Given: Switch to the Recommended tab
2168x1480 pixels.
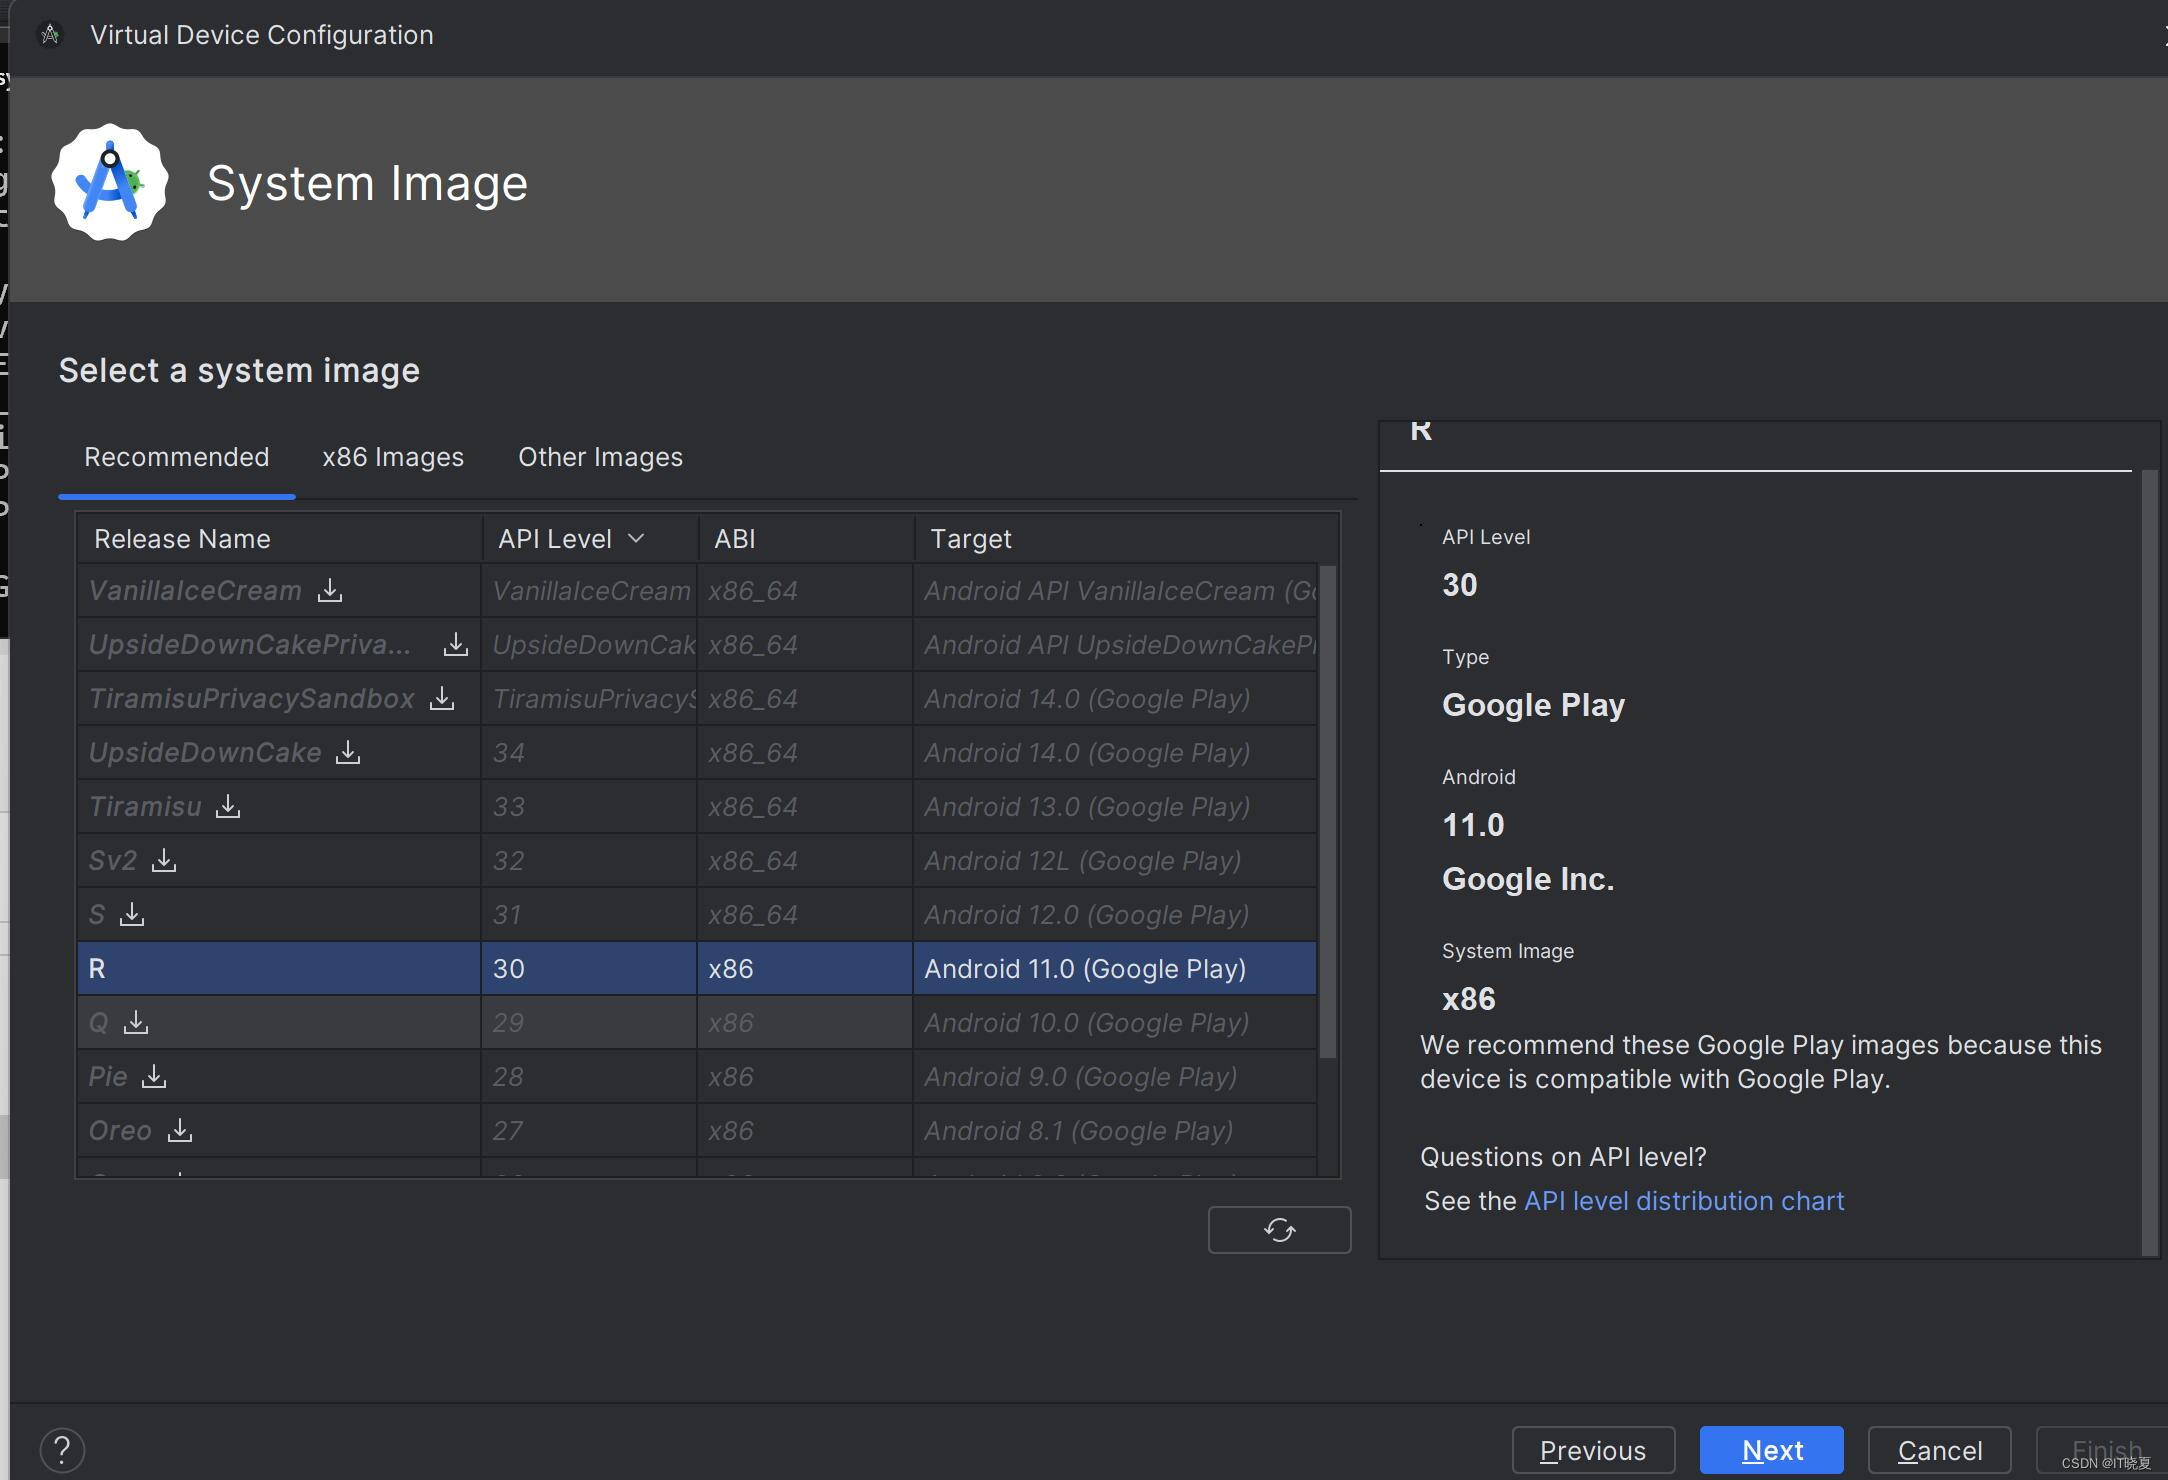Looking at the screenshot, I should 177,457.
